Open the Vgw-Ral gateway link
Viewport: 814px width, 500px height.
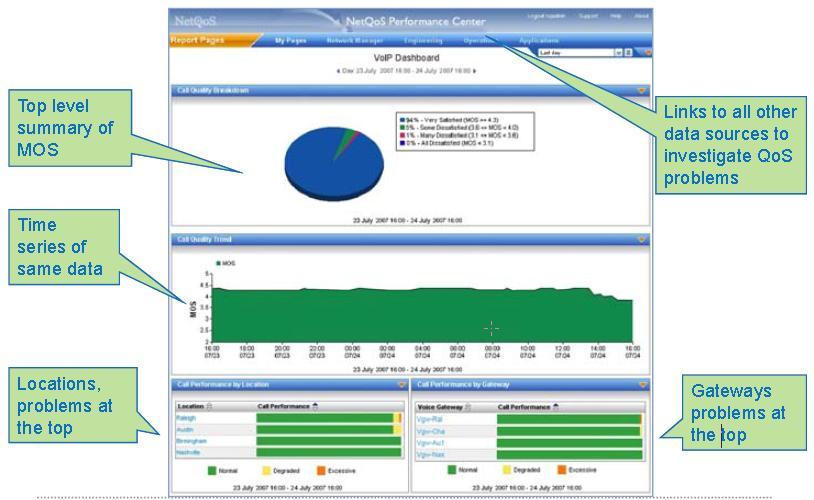[429, 420]
